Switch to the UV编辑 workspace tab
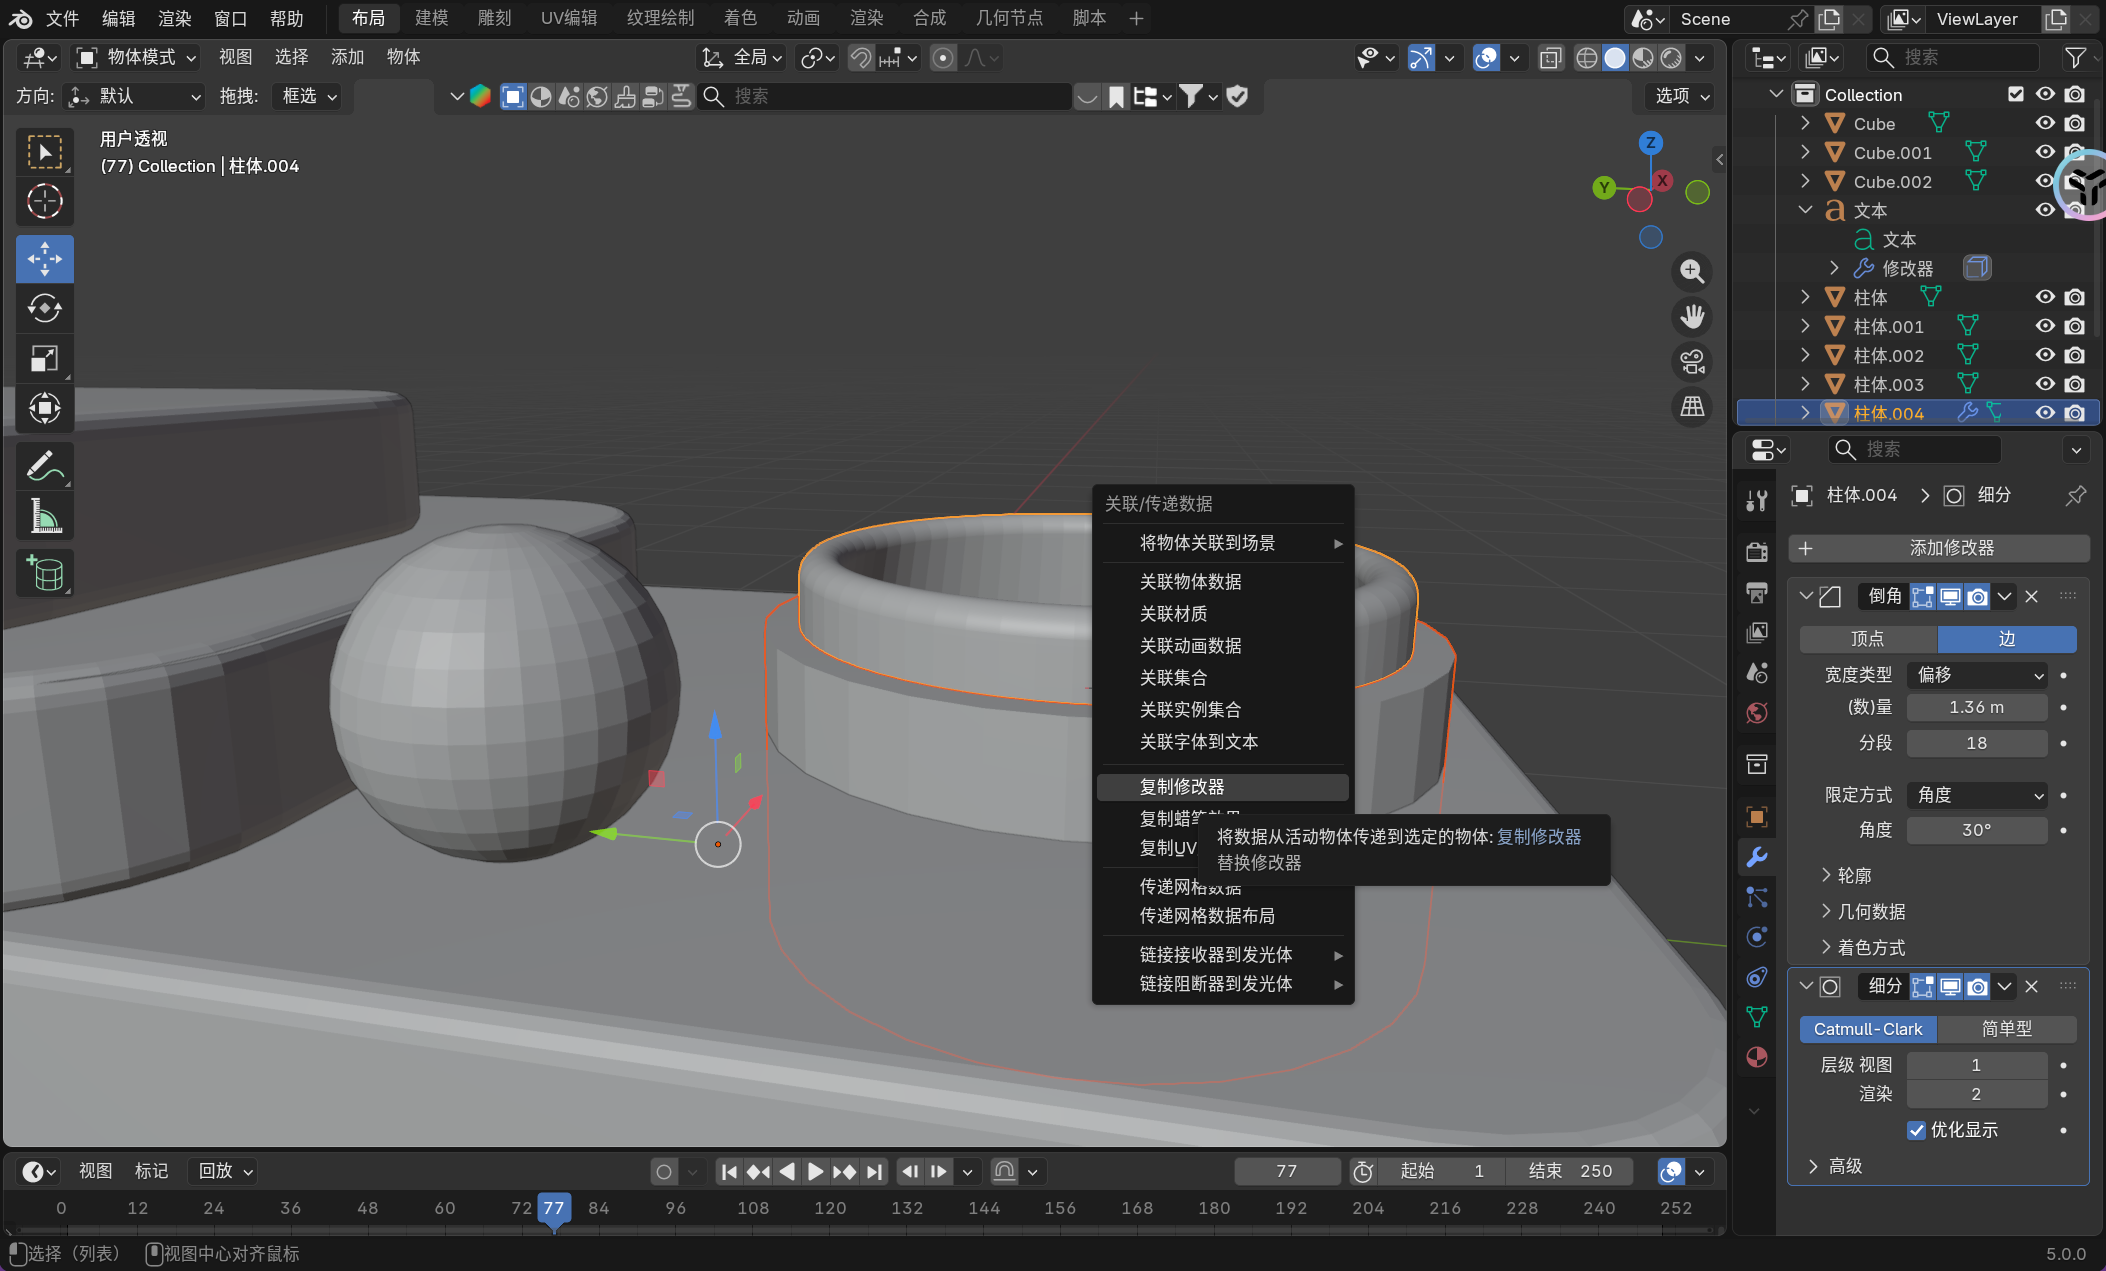Viewport: 2106px width, 1271px height. coord(568,18)
